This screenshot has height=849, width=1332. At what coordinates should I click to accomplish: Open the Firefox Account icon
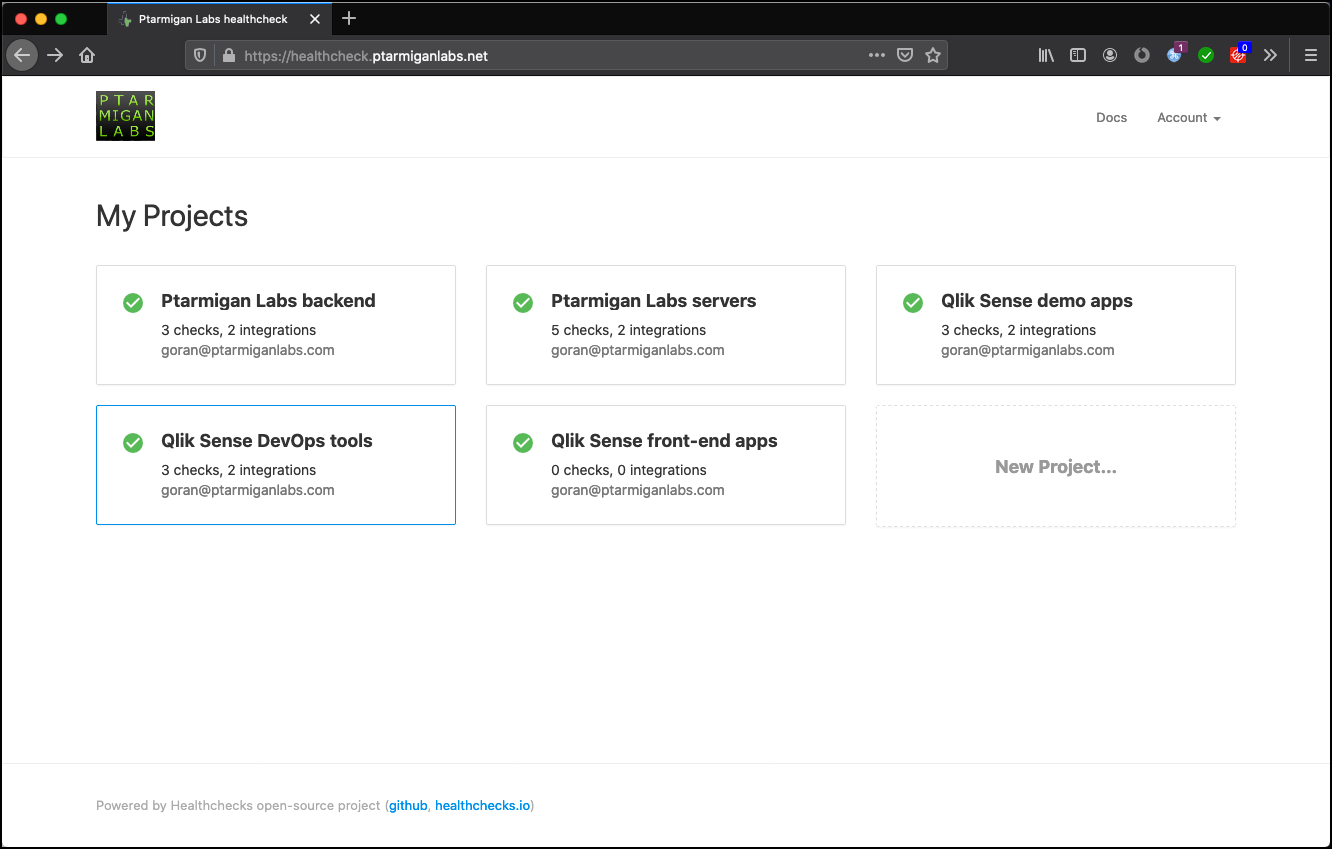(x=1110, y=55)
